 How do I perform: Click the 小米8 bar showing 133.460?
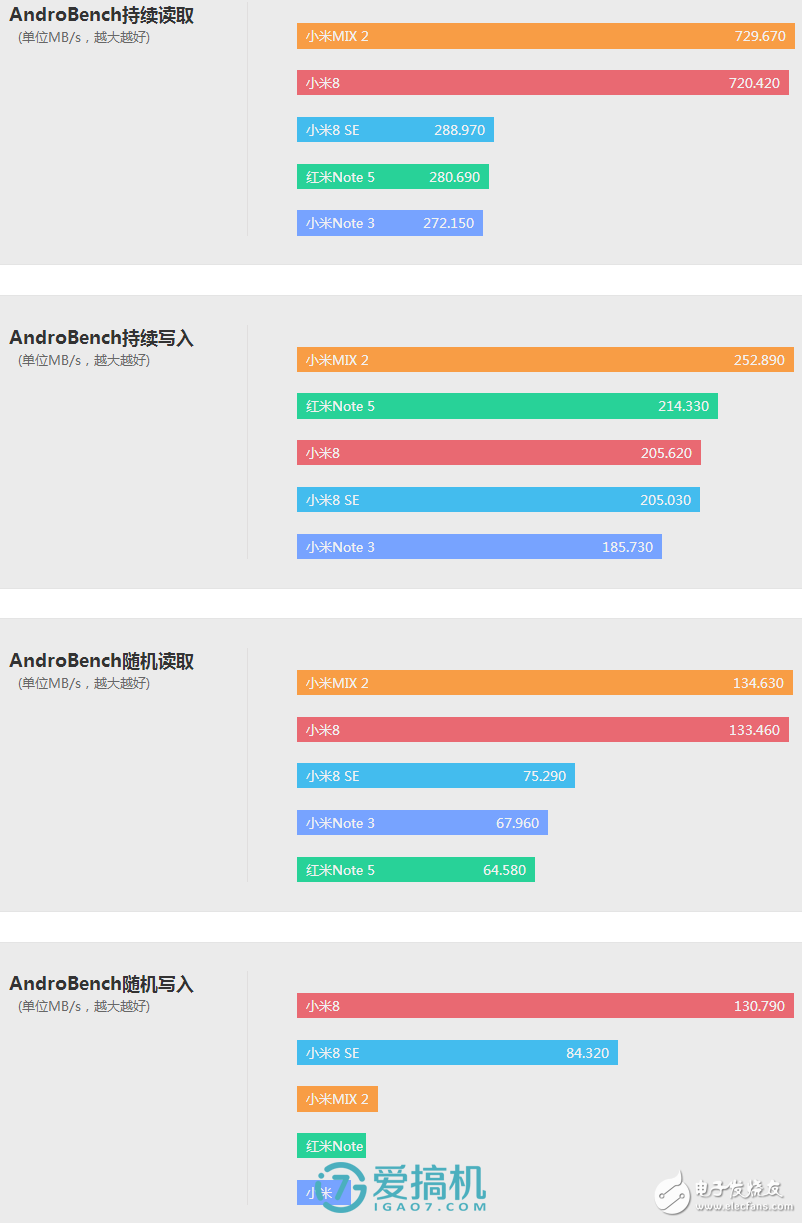click(542, 730)
